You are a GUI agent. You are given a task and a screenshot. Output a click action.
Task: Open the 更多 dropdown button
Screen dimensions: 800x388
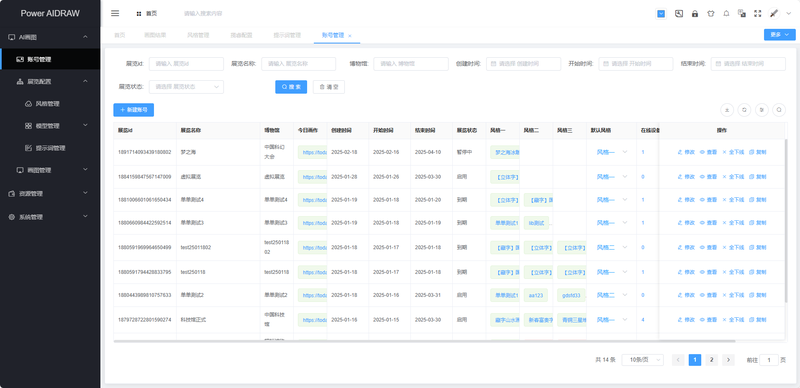(780, 35)
